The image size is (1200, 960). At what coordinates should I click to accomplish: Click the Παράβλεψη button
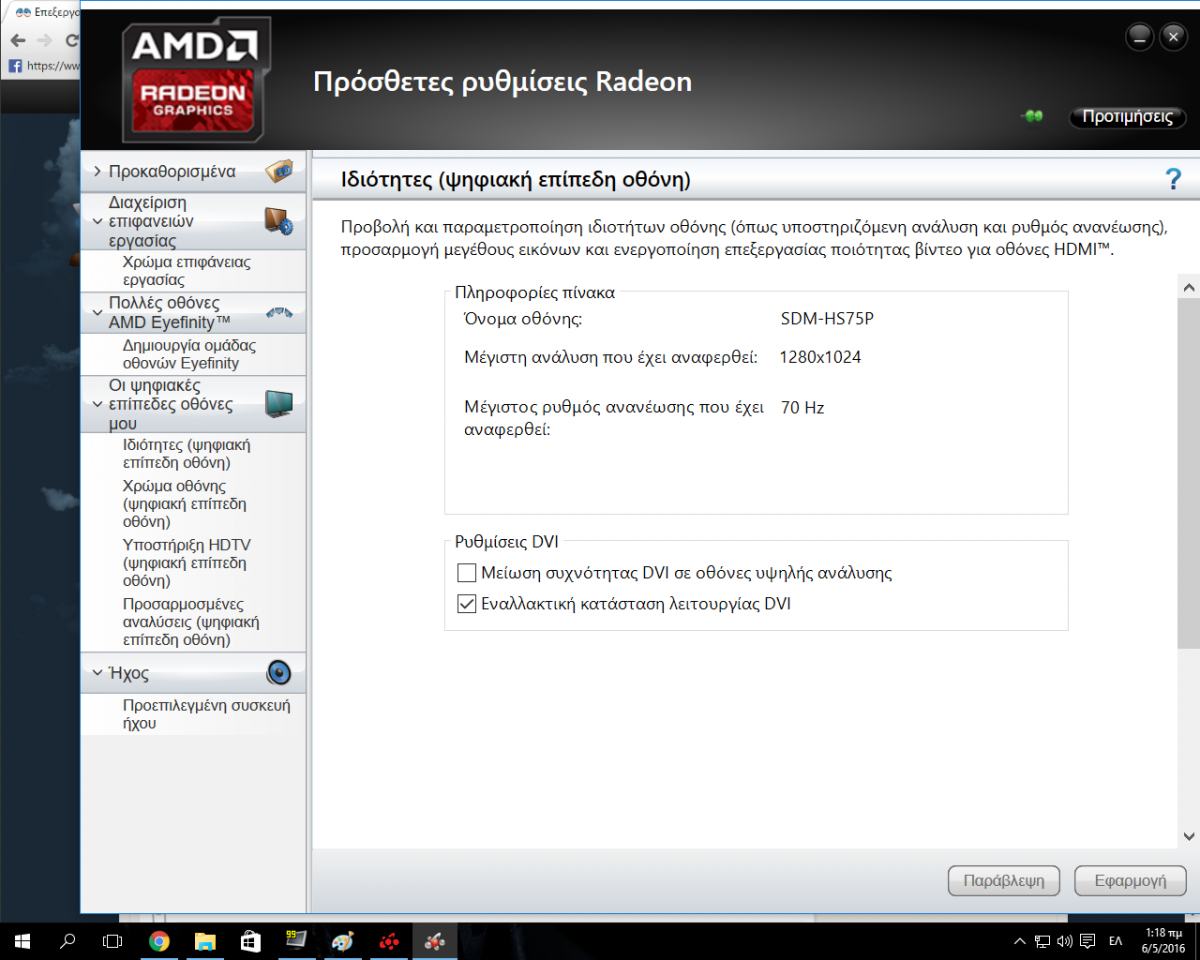click(x=1003, y=881)
